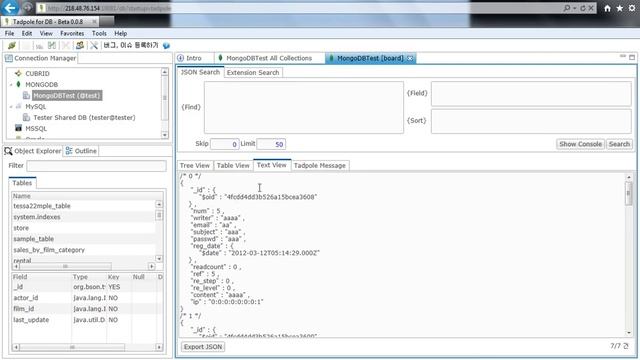This screenshot has width=640, height=360.
Task: Click the field list horizontal scroll right arrow
Action: coord(159,347)
